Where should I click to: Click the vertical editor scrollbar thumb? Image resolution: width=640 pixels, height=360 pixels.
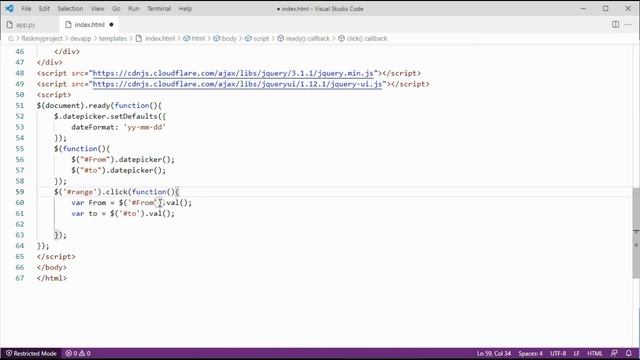pyautogui.click(x=636, y=233)
